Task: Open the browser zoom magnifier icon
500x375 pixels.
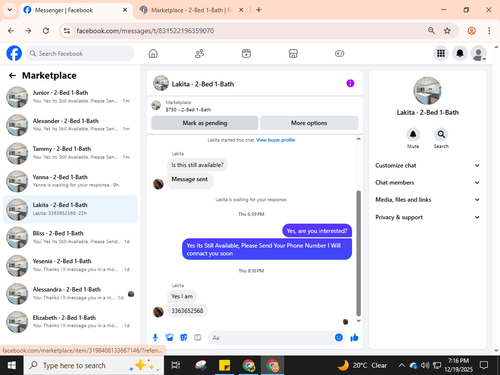Action: (431, 31)
